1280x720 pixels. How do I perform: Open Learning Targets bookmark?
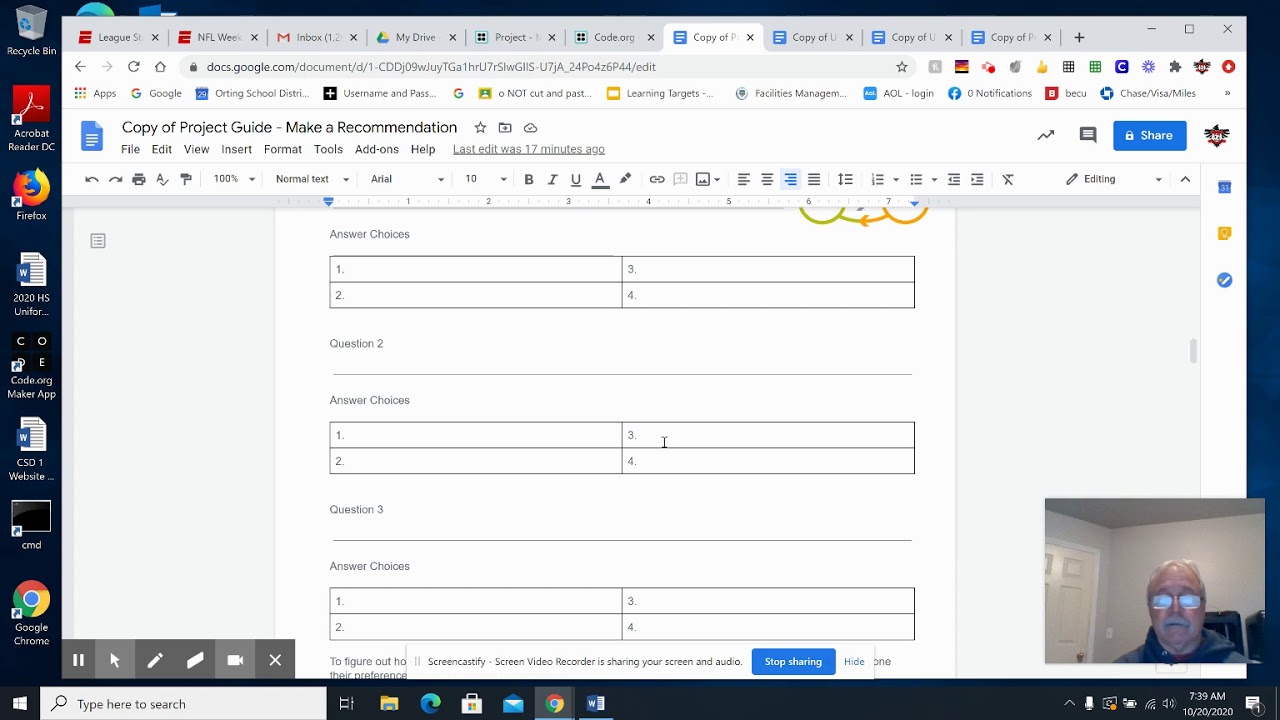point(661,93)
